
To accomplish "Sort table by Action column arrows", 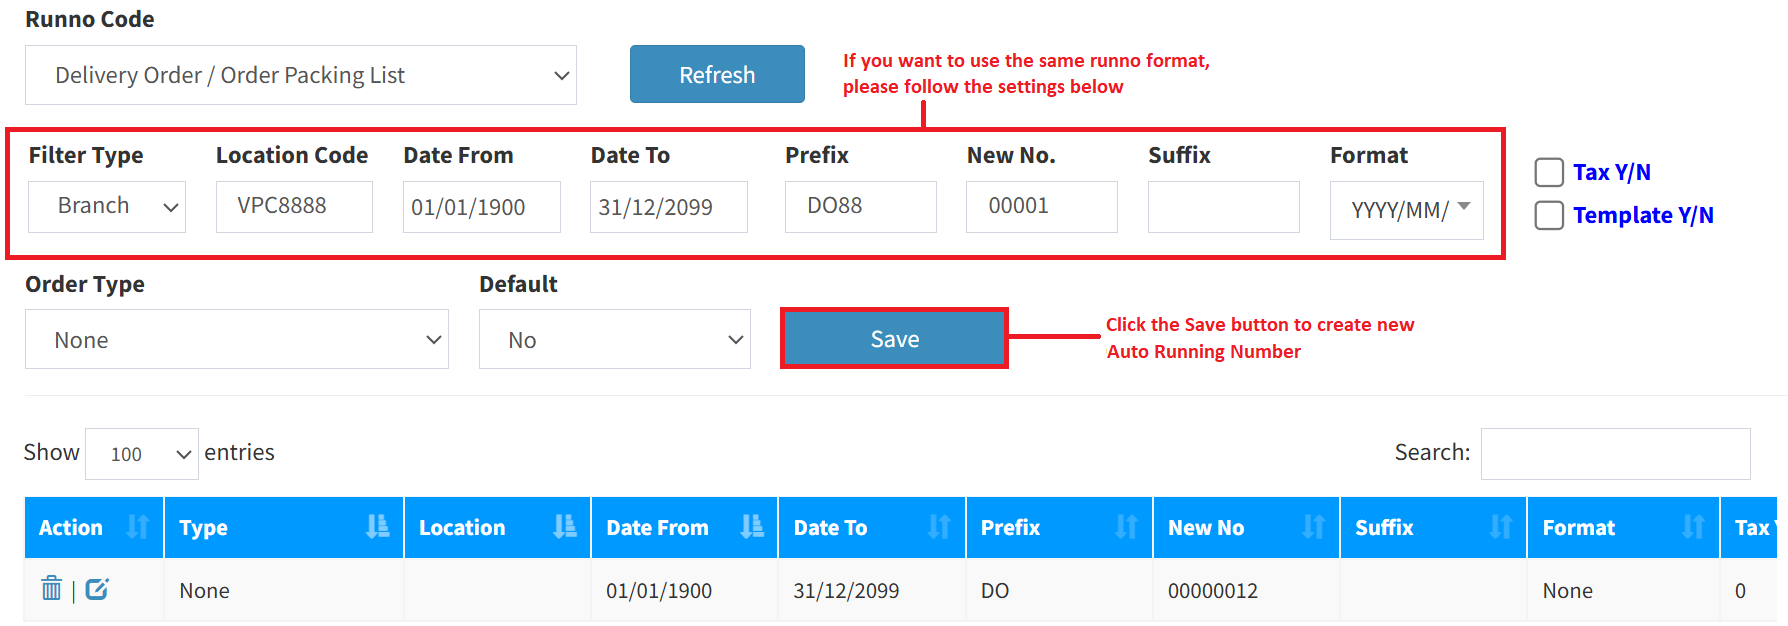I will pos(138,527).
